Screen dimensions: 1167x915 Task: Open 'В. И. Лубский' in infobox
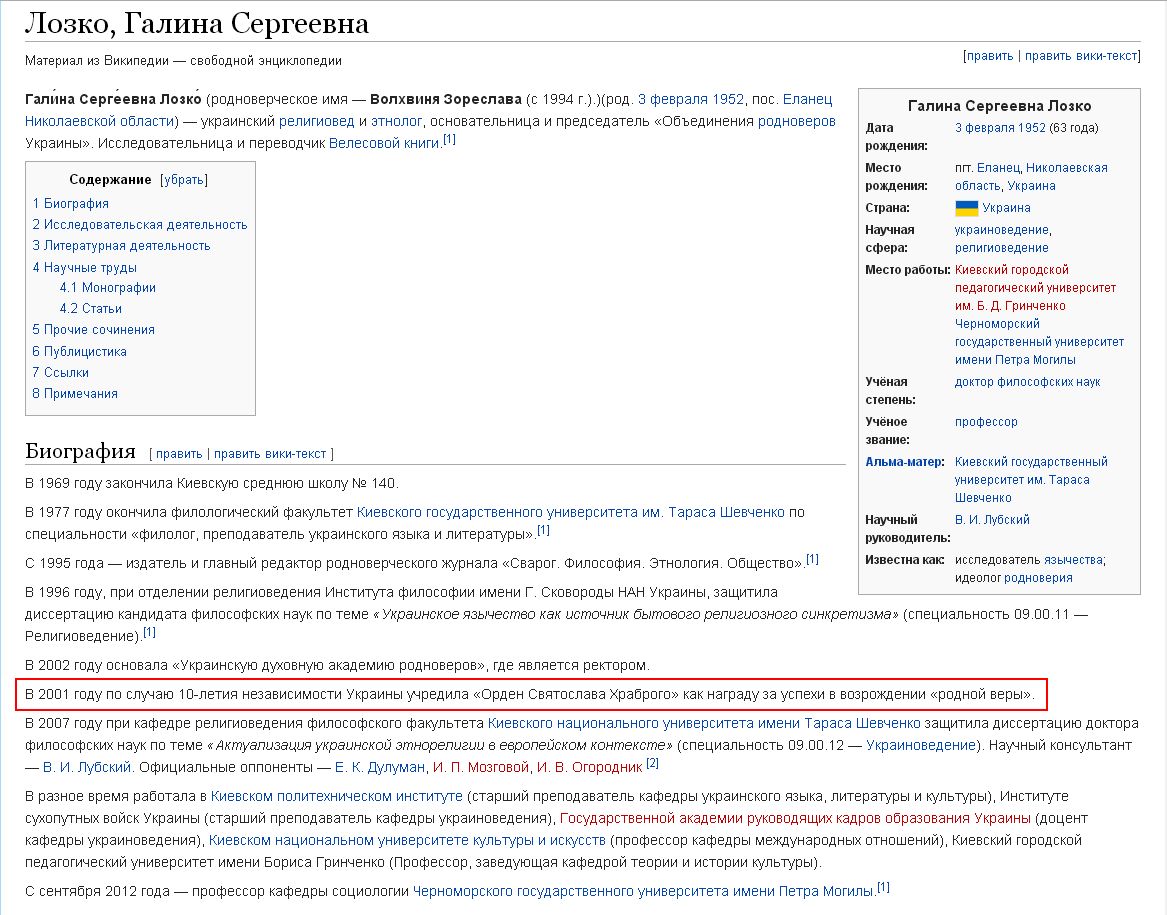pos(992,520)
